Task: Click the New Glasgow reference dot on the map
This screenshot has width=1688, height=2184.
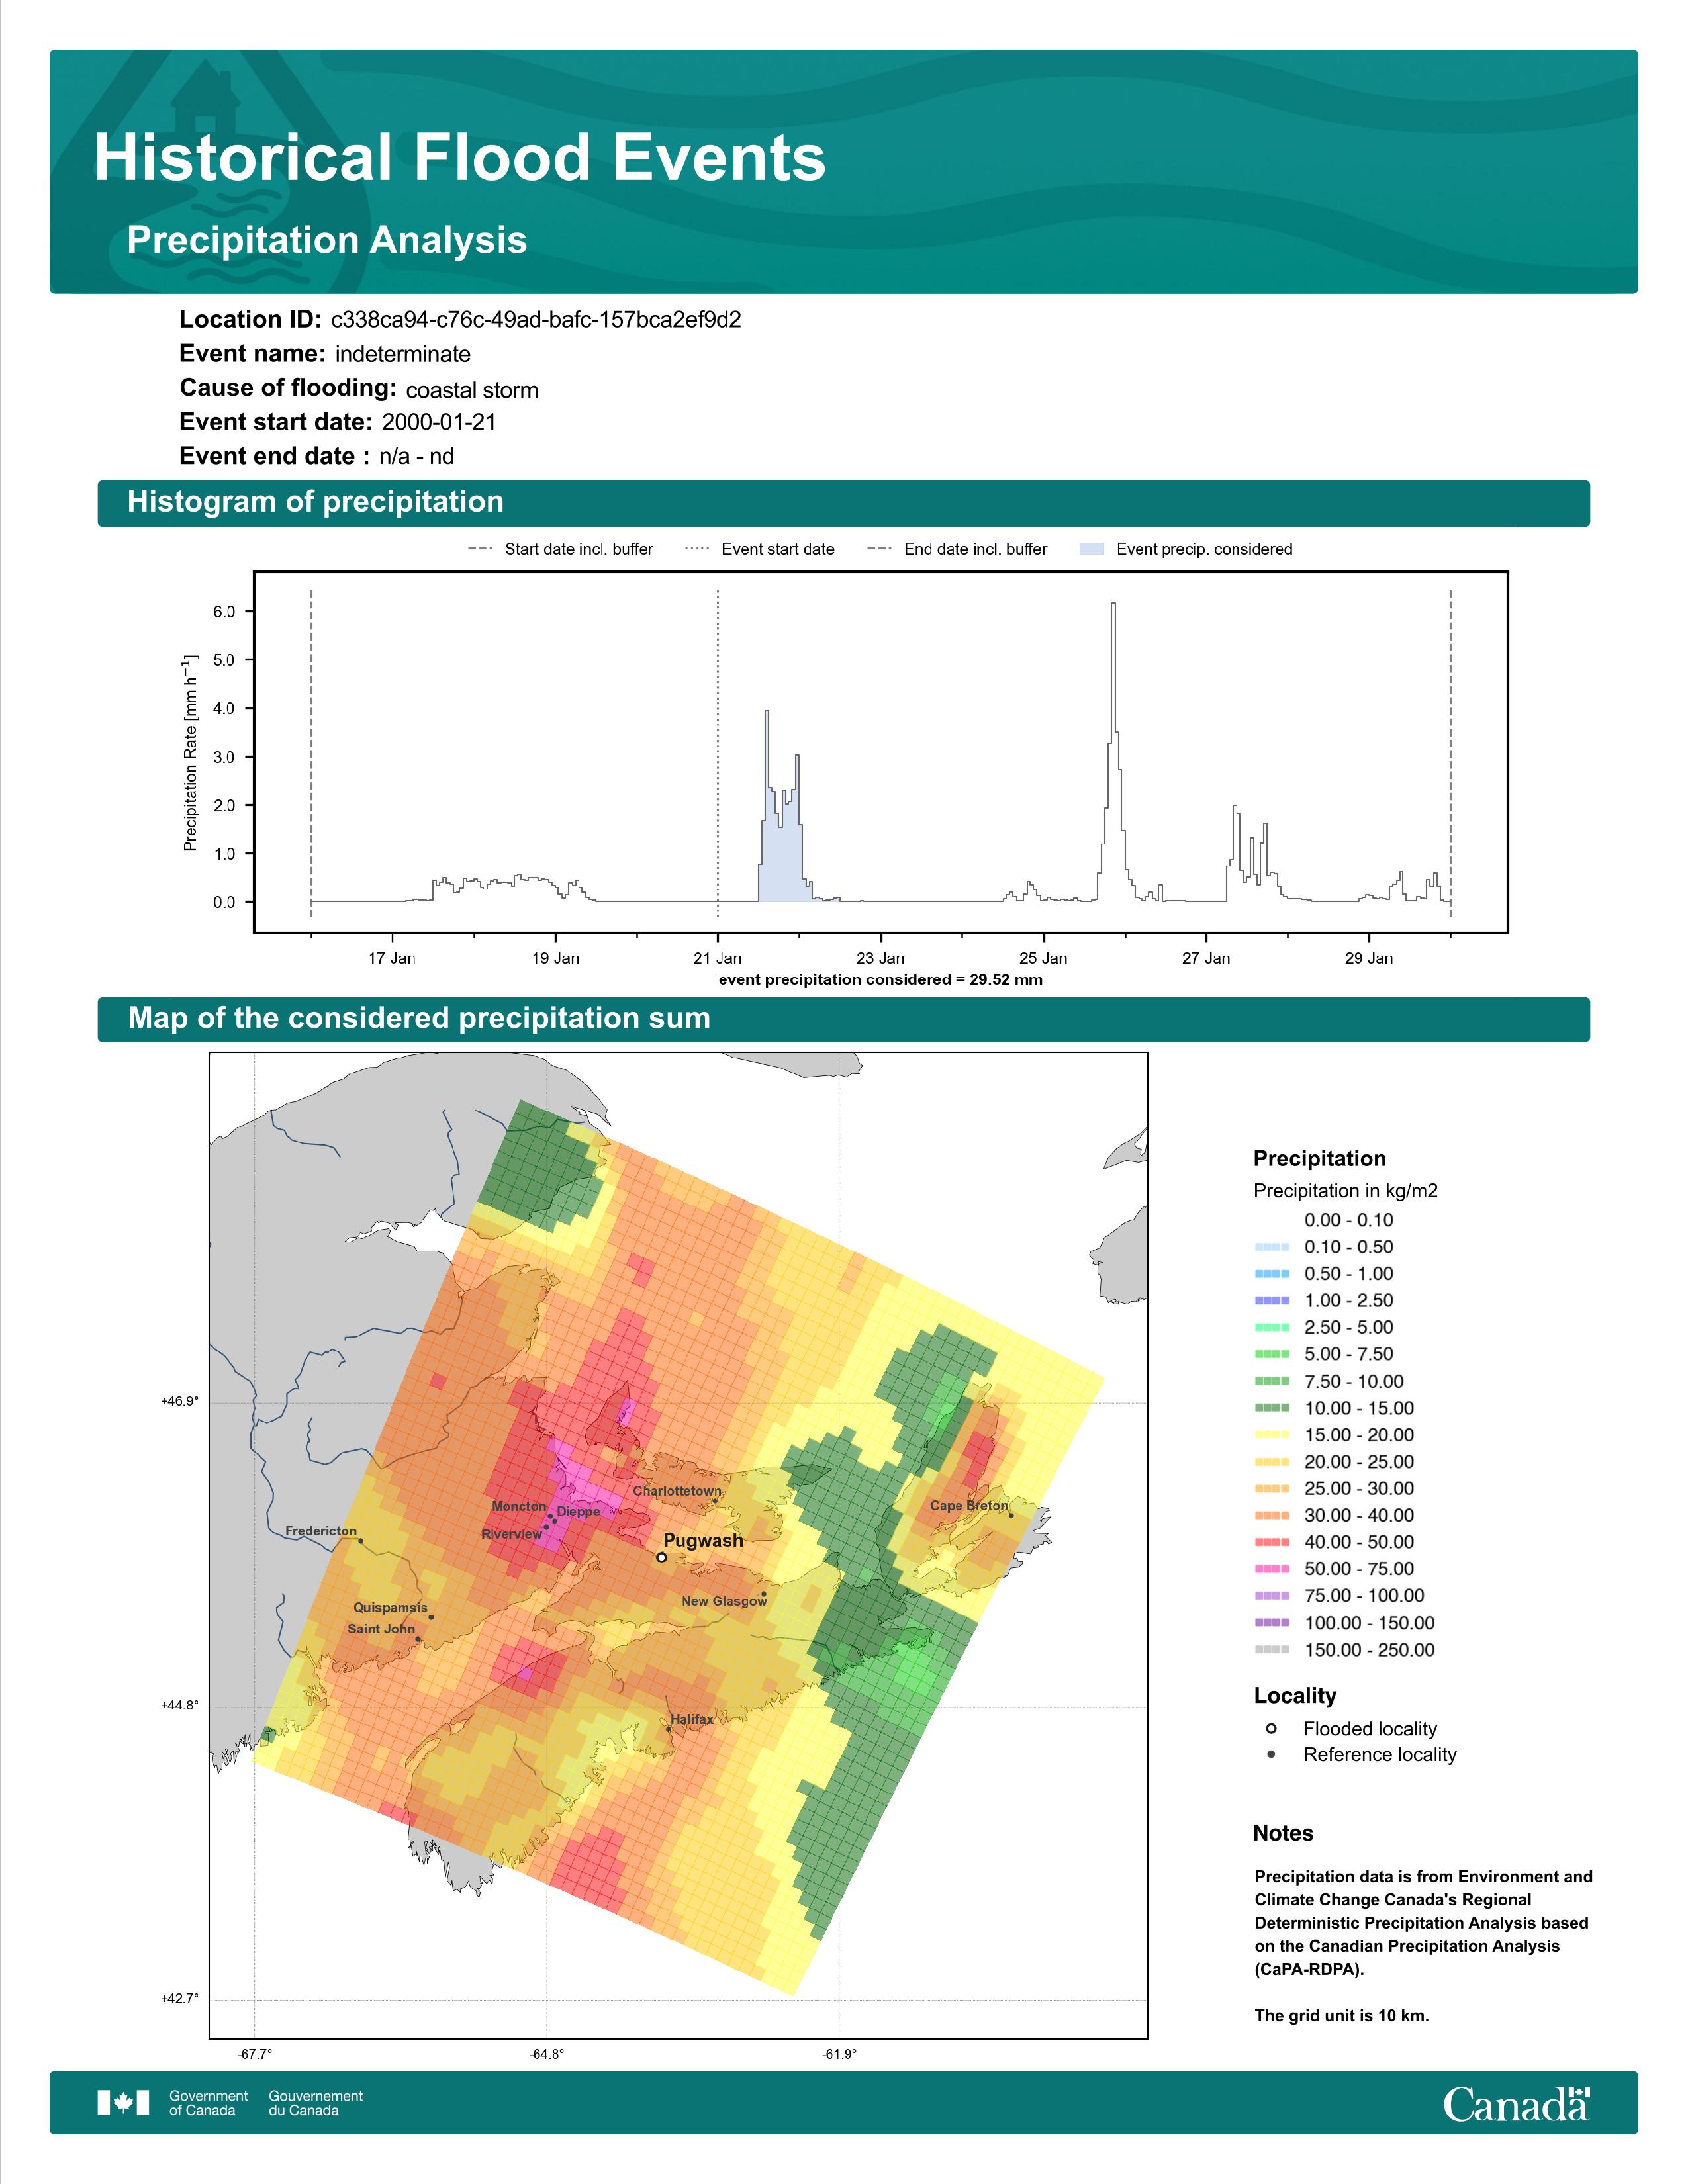Action: [x=764, y=1594]
